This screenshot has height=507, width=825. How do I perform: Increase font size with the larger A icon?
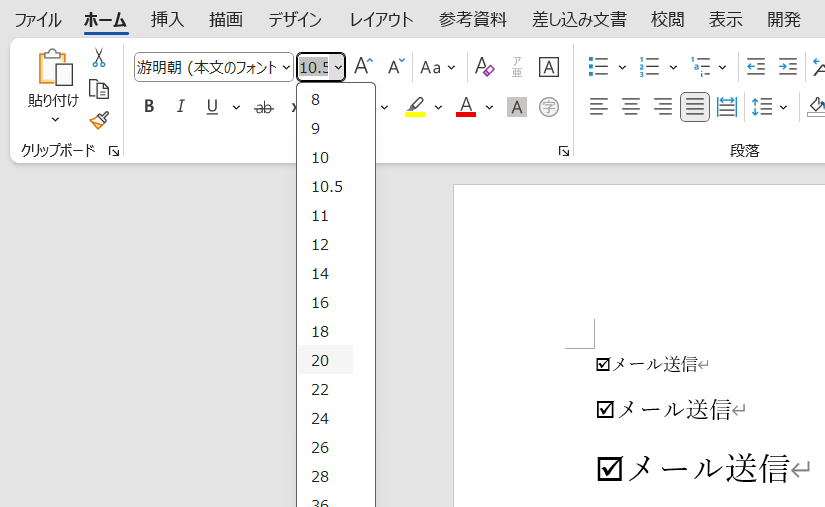(363, 67)
